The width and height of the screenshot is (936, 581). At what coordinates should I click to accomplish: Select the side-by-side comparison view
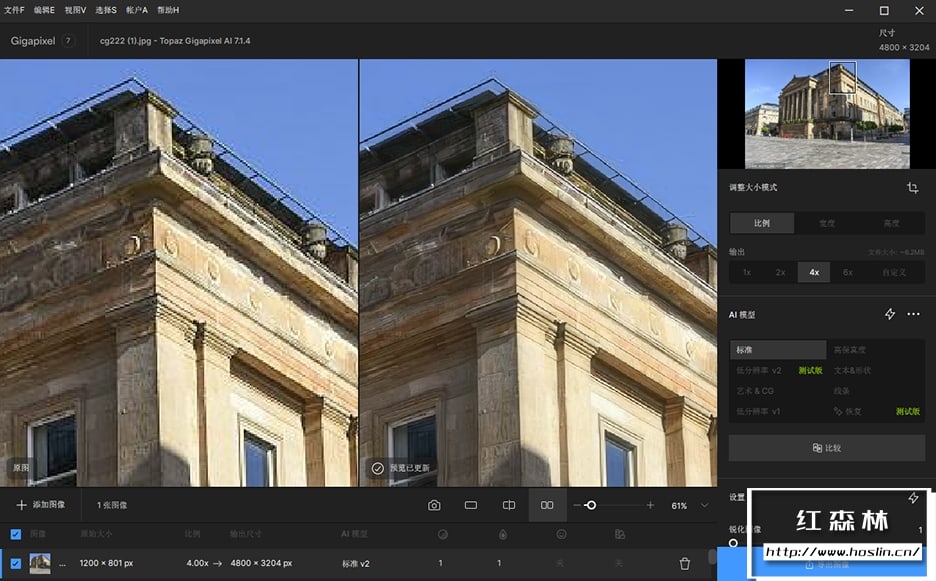coord(547,506)
